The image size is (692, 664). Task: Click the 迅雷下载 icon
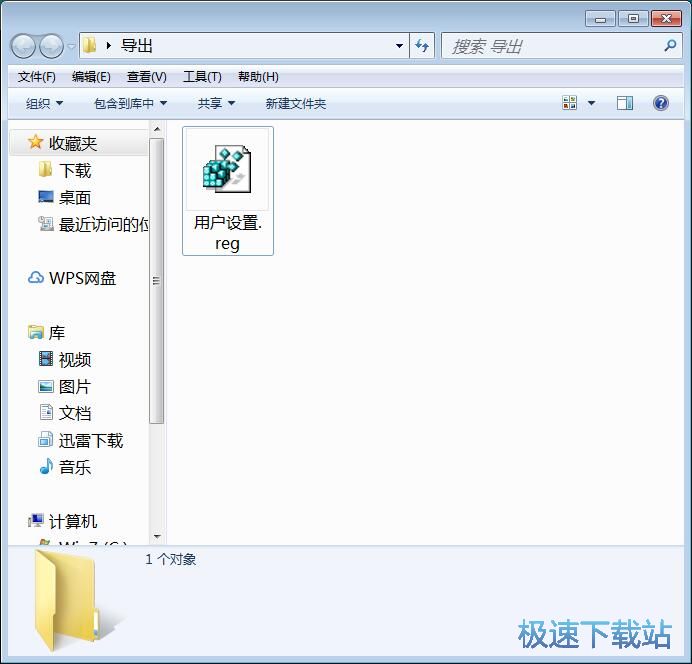tap(46, 439)
